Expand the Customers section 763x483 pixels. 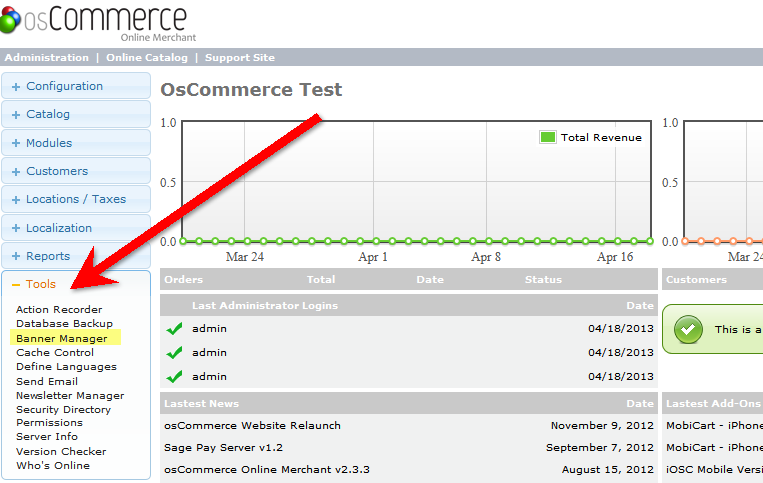pyautogui.click(x=76, y=171)
